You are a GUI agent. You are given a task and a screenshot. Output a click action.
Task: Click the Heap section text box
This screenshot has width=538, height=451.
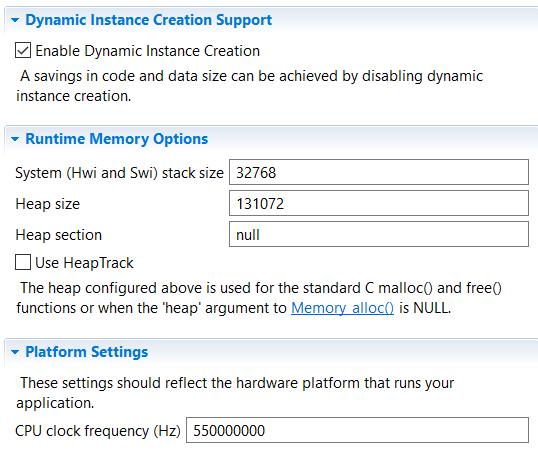coord(379,234)
